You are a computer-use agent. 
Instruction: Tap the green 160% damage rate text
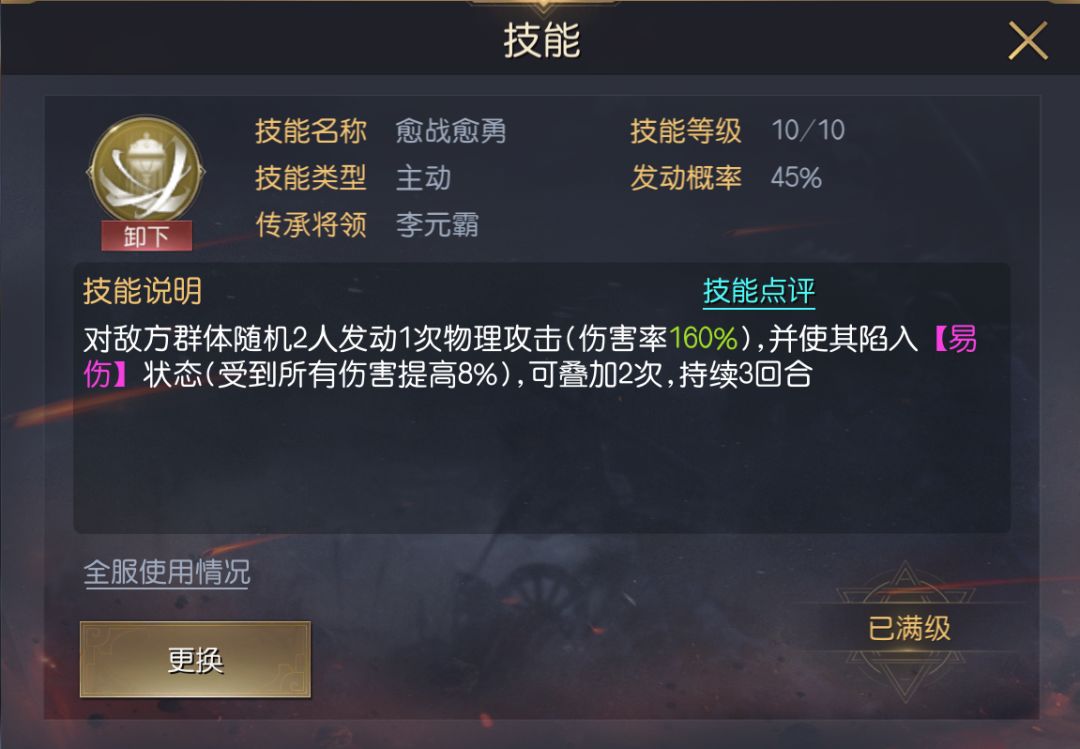click(x=703, y=338)
